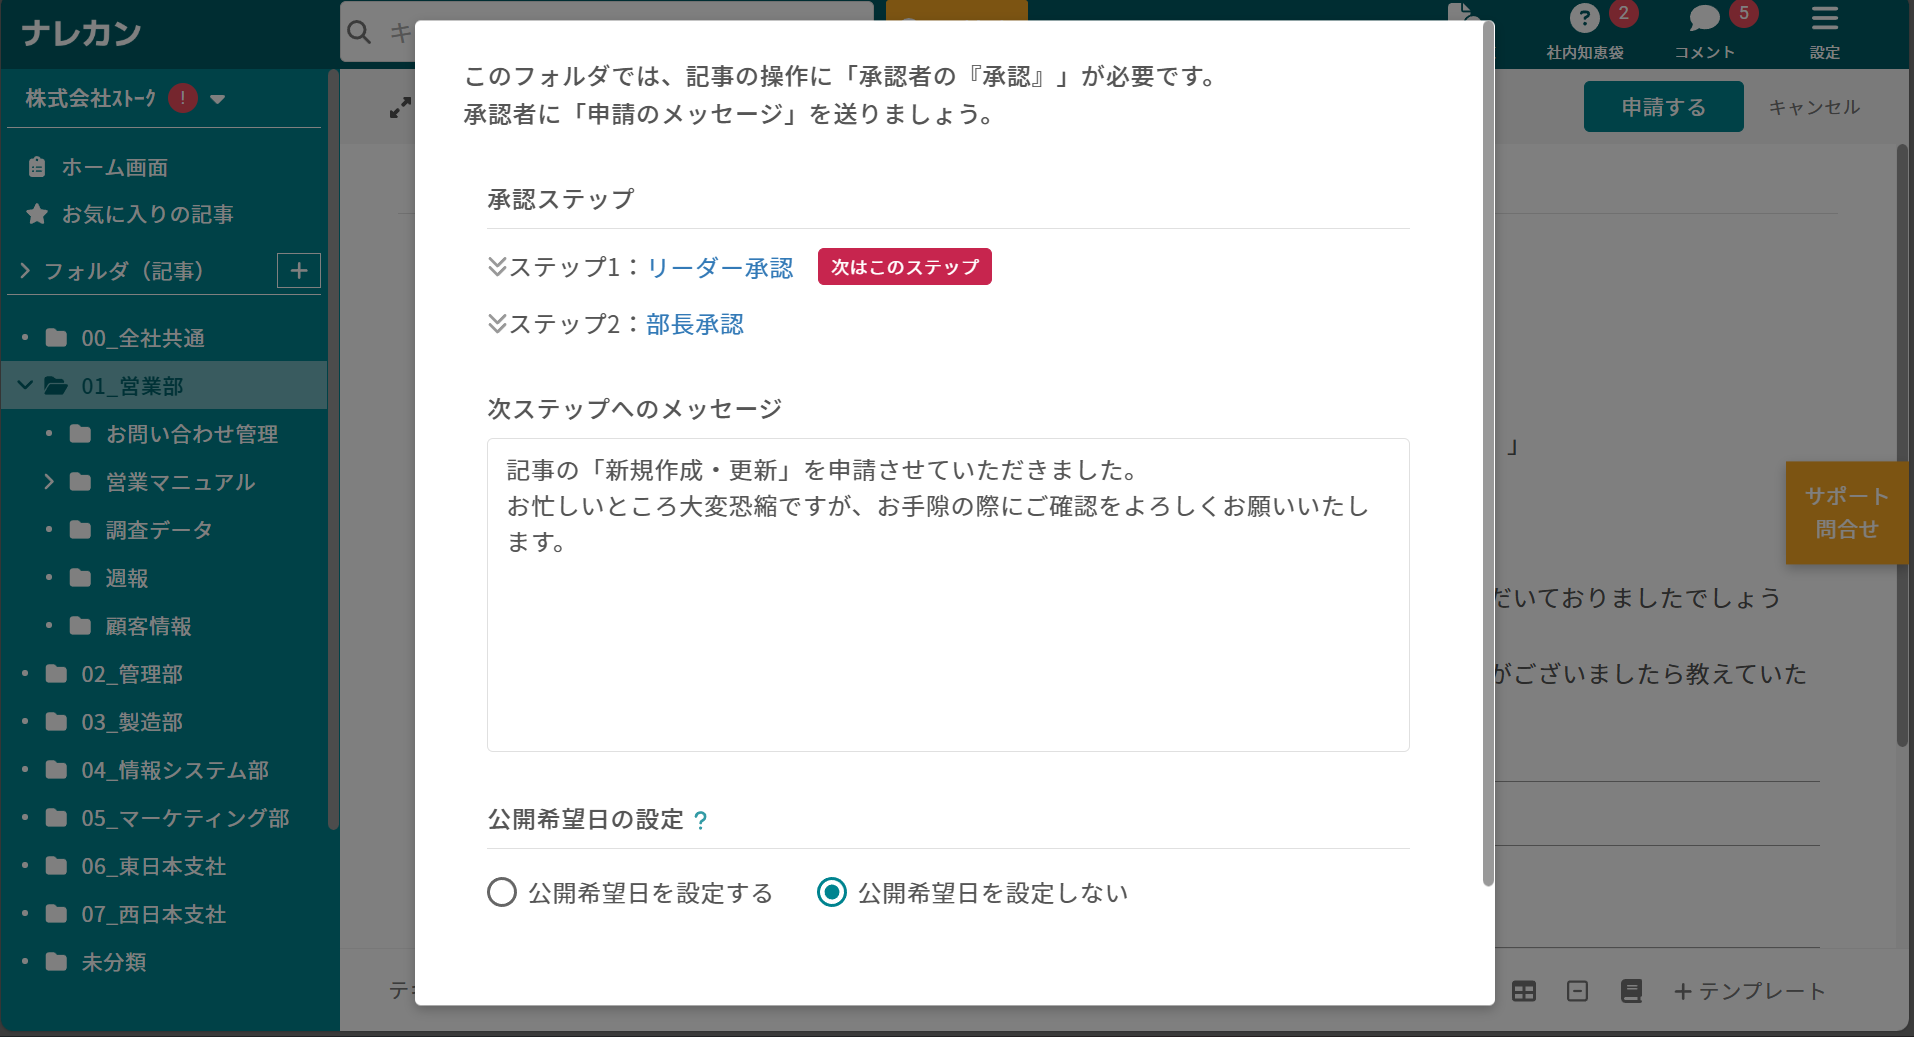Click the ホーム画面 home icon
The height and width of the screenshot is (1037, 1914).
pos(37,167)
